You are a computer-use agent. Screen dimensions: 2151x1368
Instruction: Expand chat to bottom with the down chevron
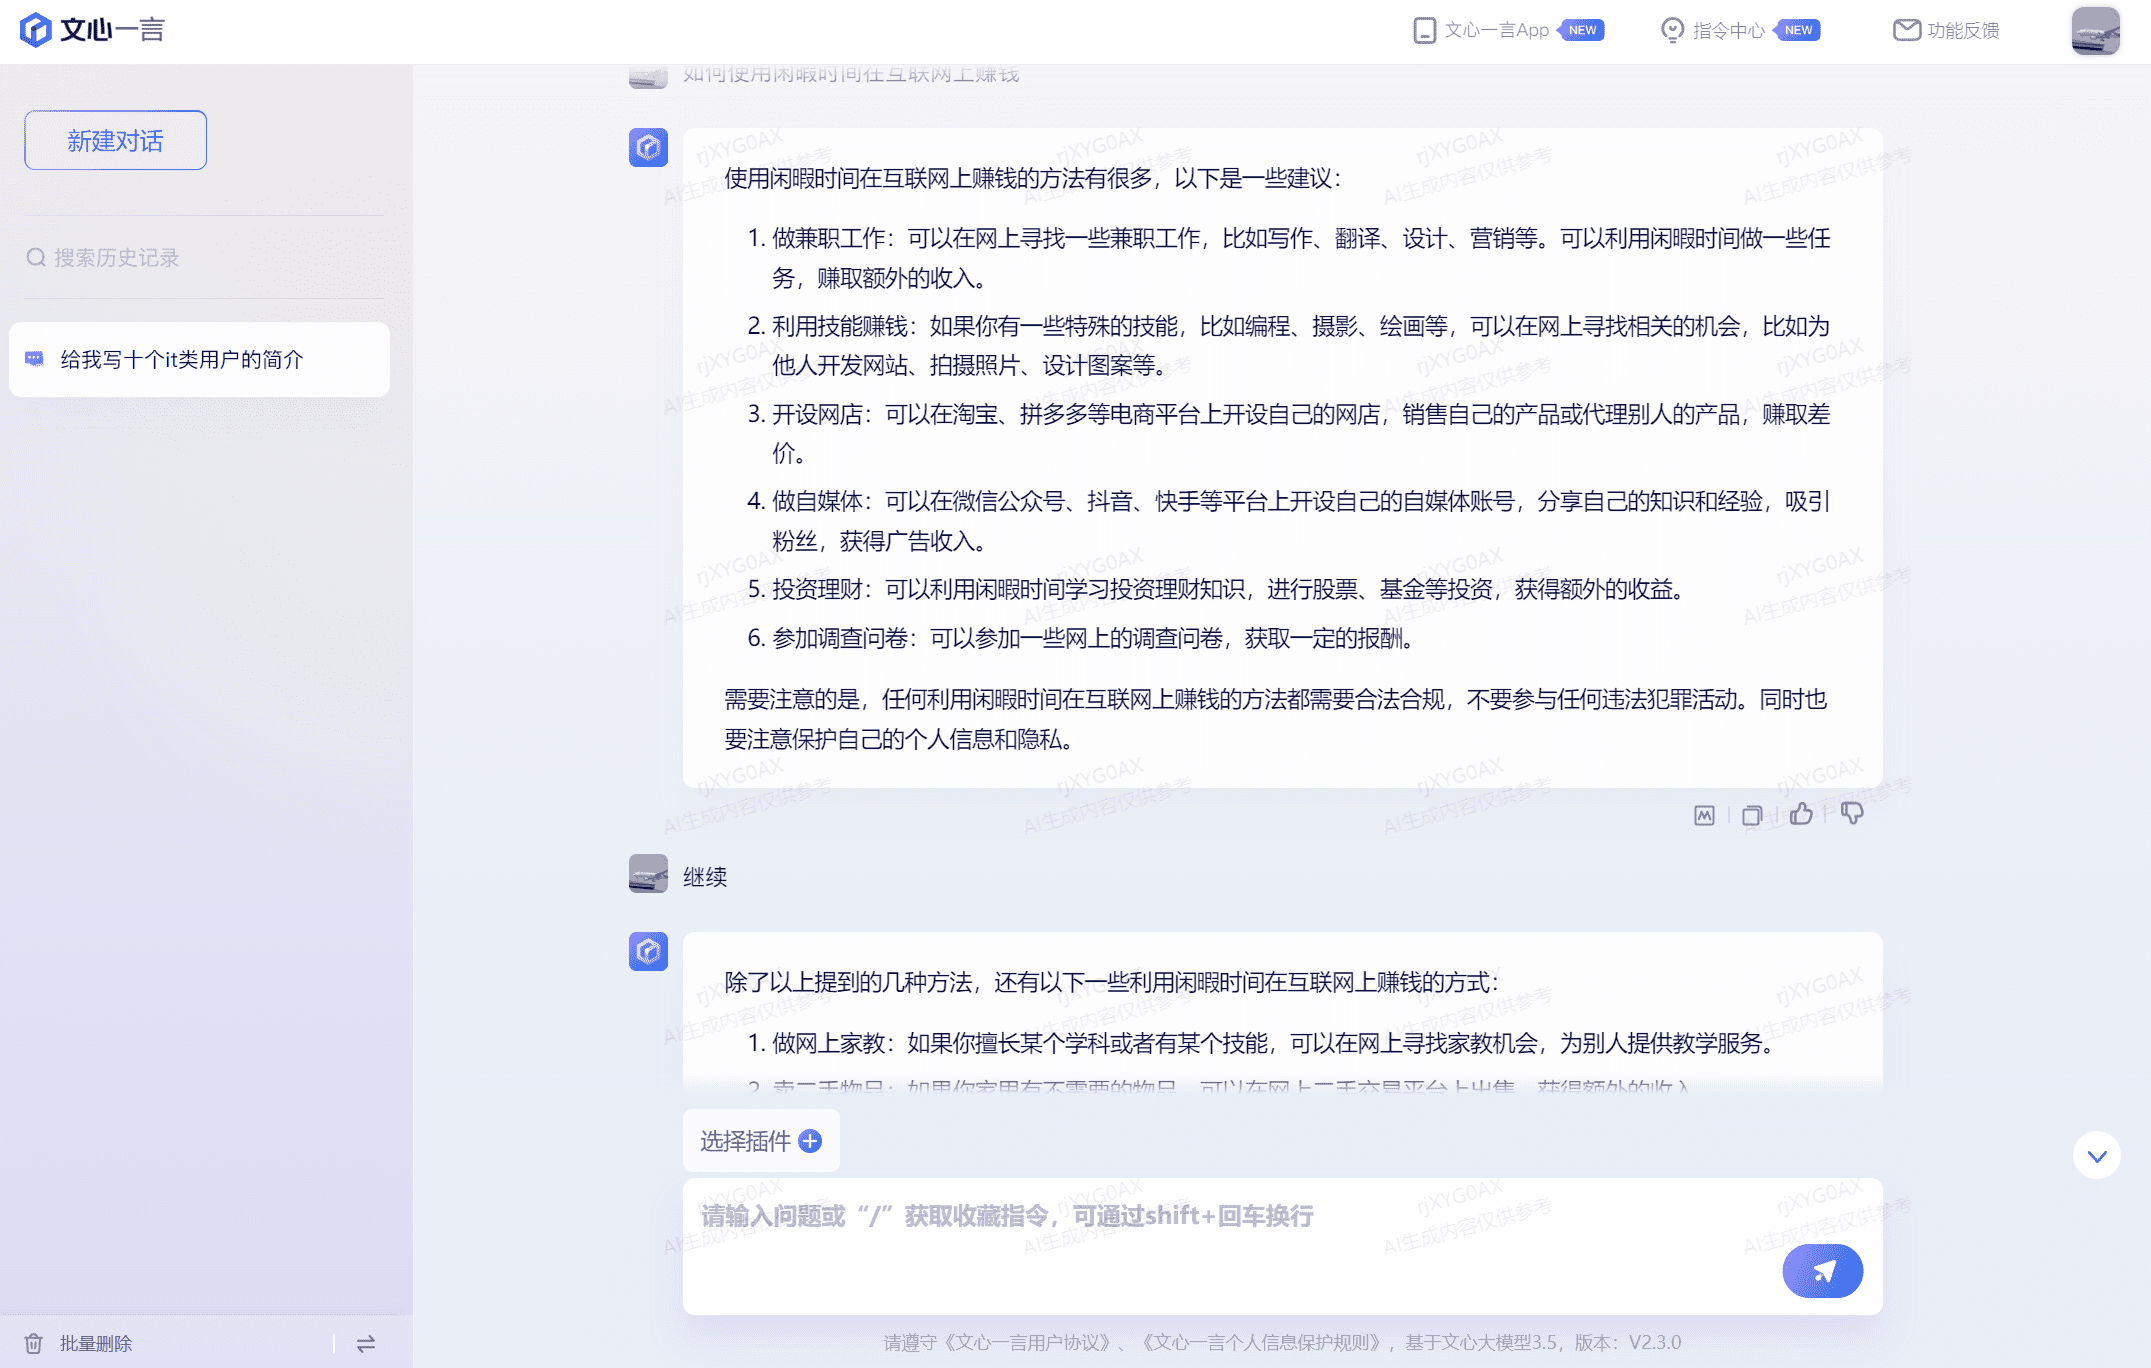tap(2097, 1155)
